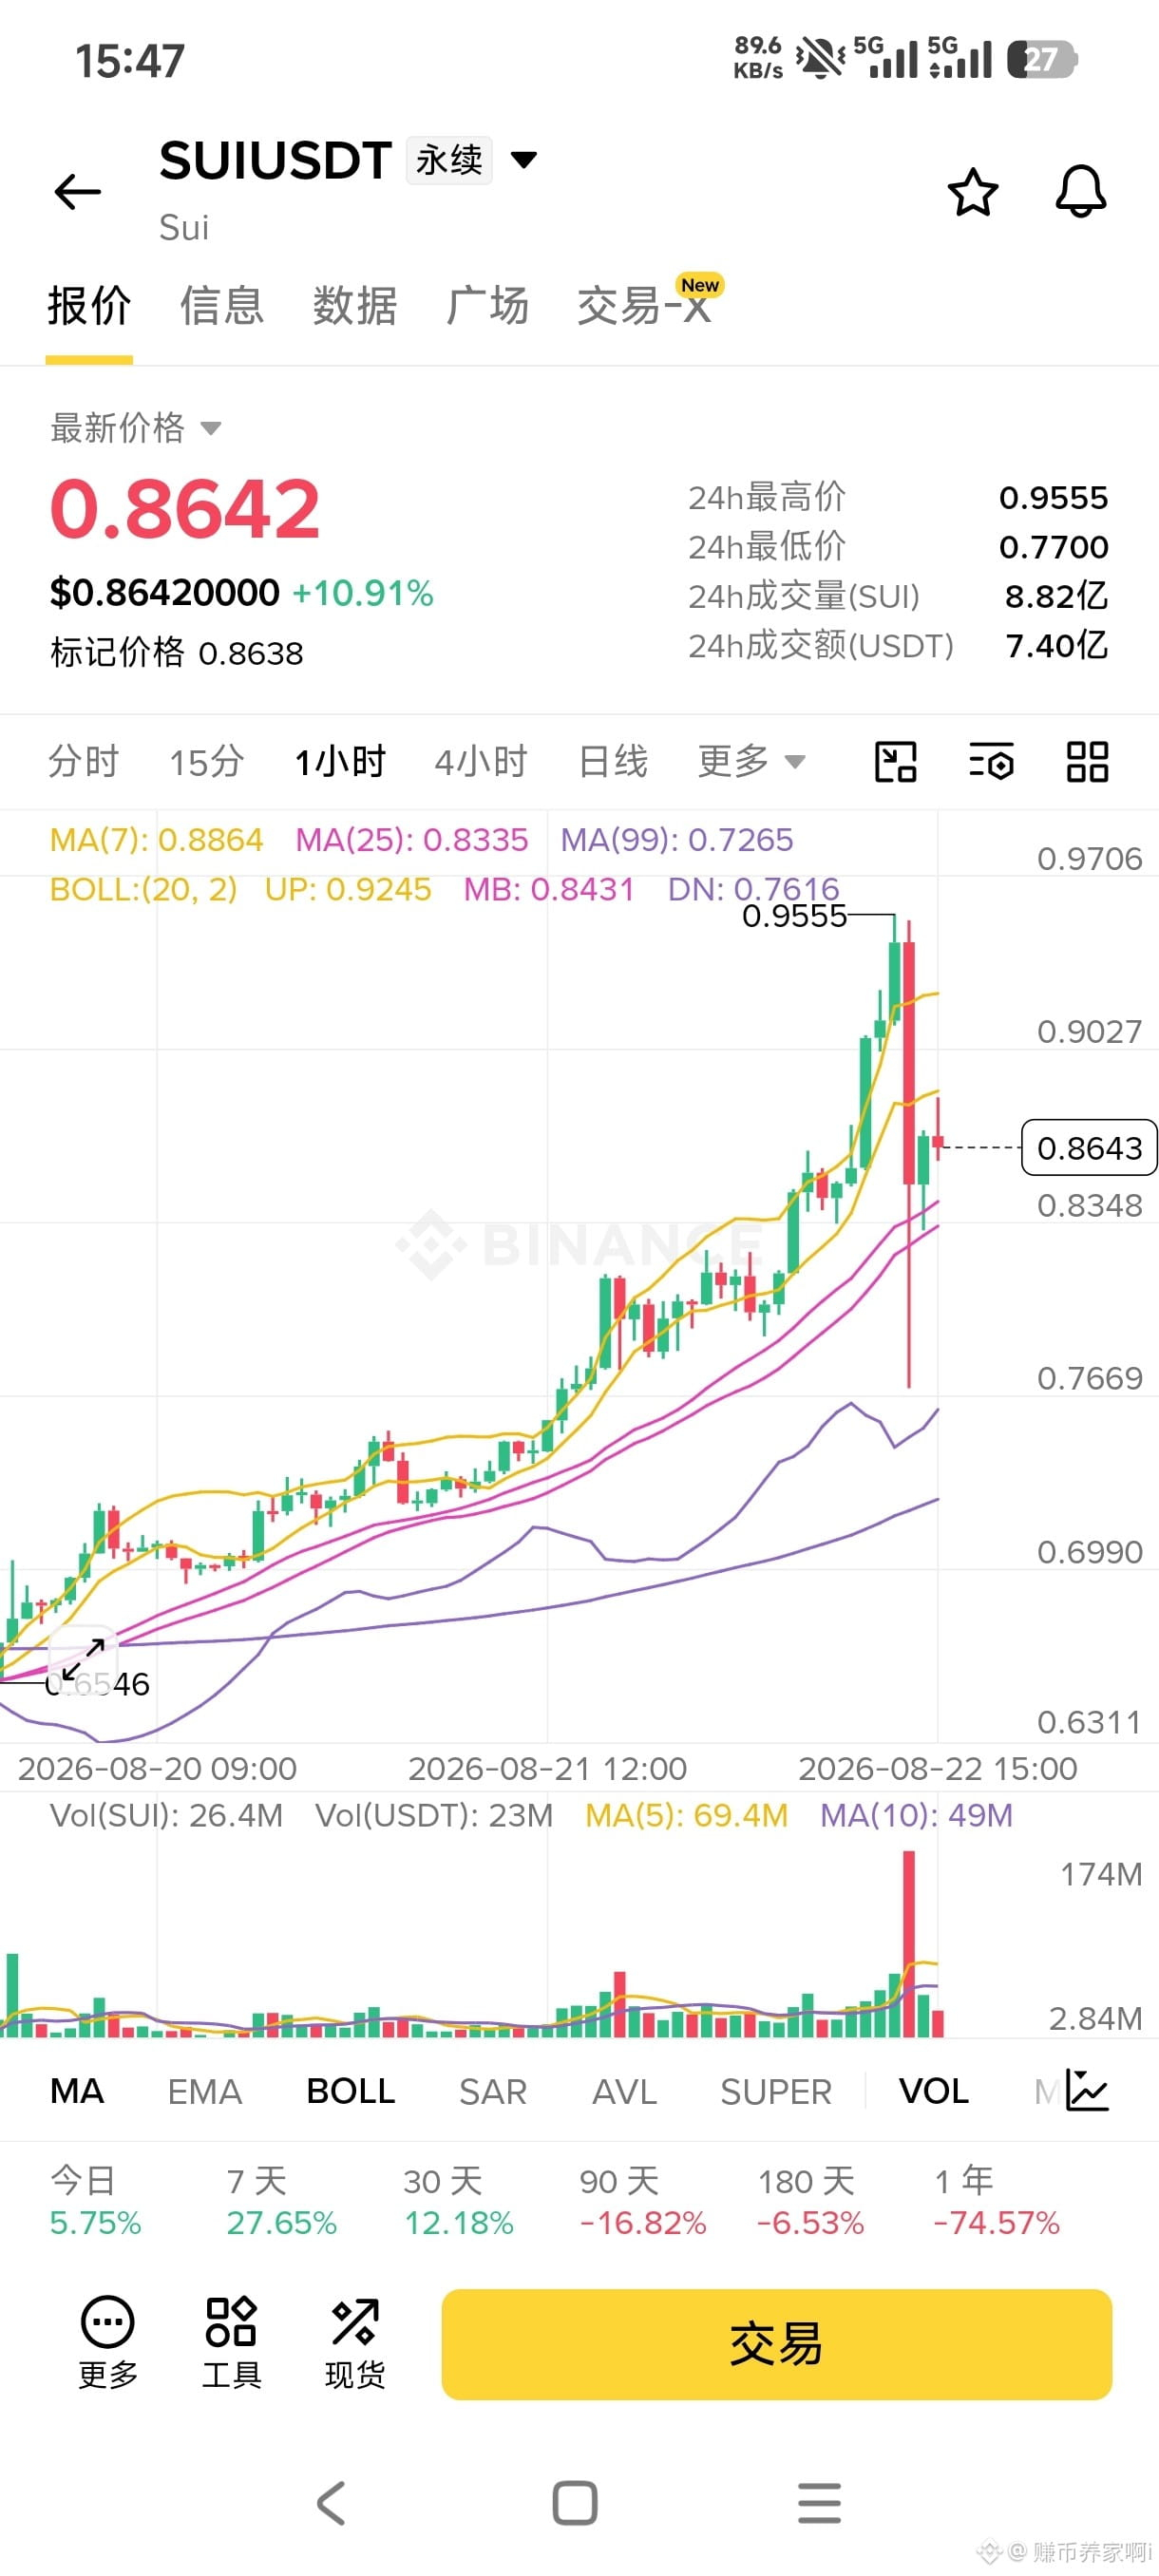
Task: Toggle the MA indicator
Action: [x=77, y=2091]
